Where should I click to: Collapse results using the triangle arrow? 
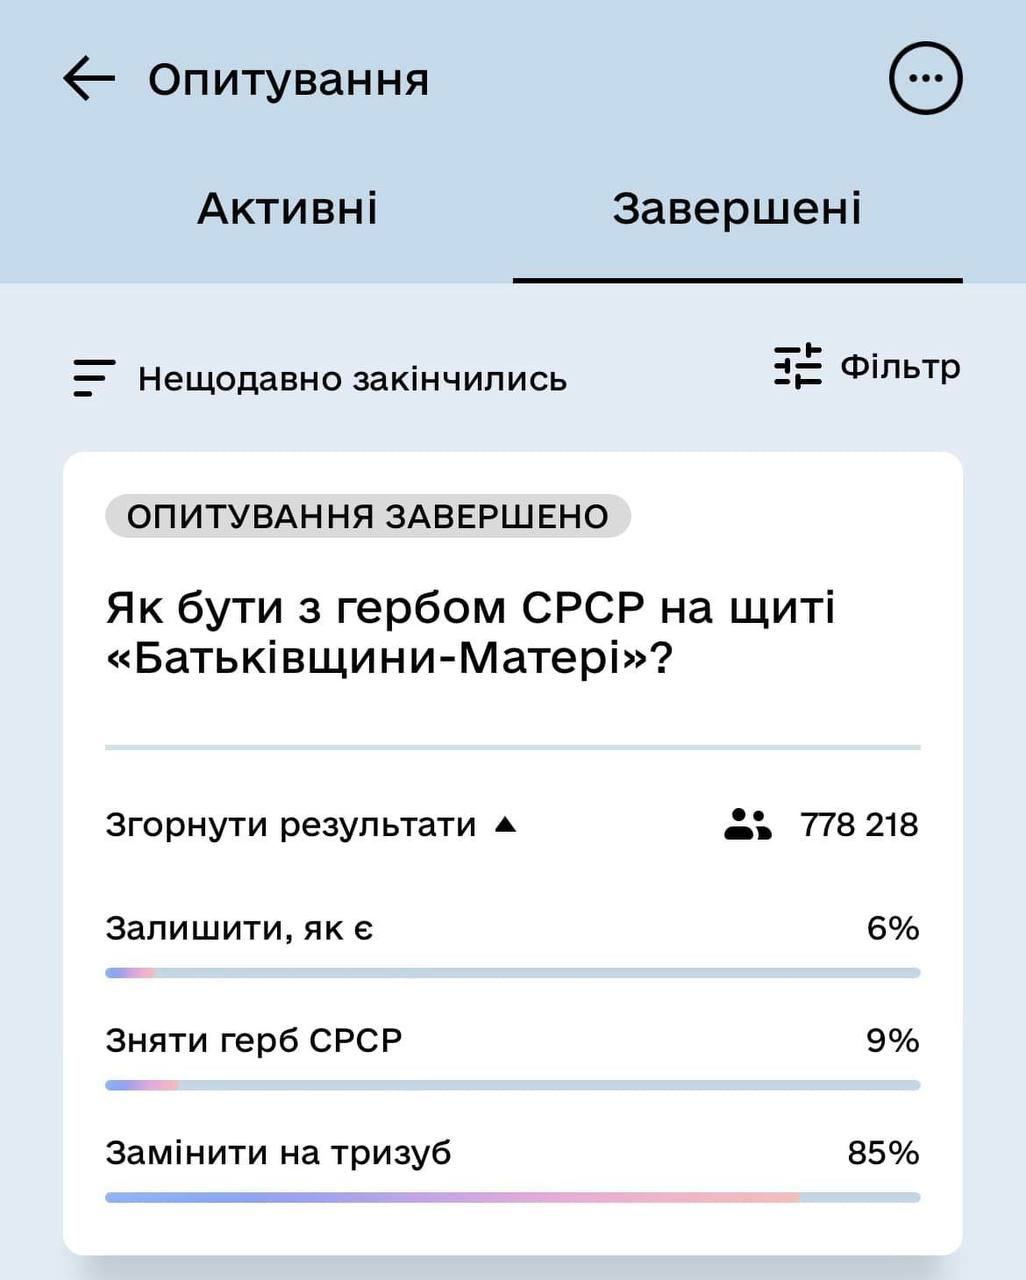tap(506, 825)
